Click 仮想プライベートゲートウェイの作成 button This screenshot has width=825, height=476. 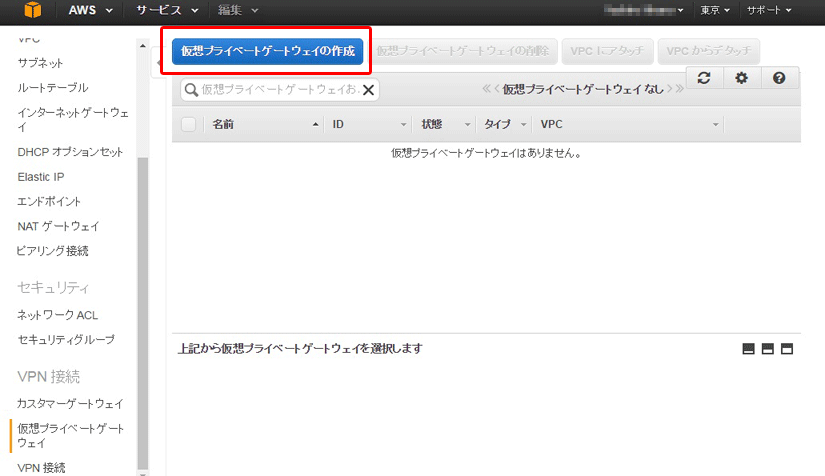tap(267, 51)
